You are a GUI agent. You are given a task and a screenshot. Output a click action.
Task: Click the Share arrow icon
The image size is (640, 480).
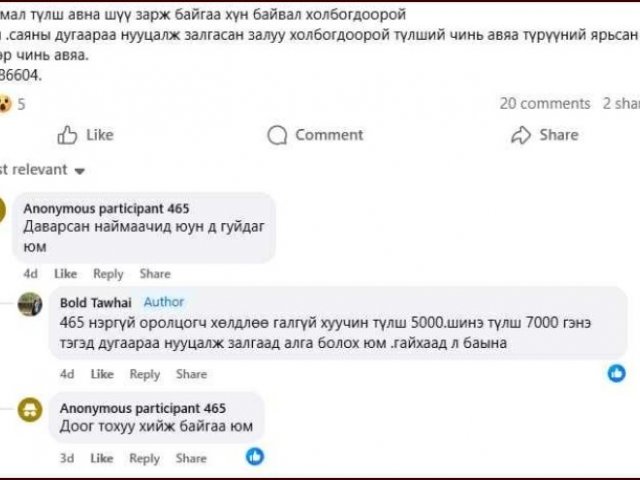point(520,135)
